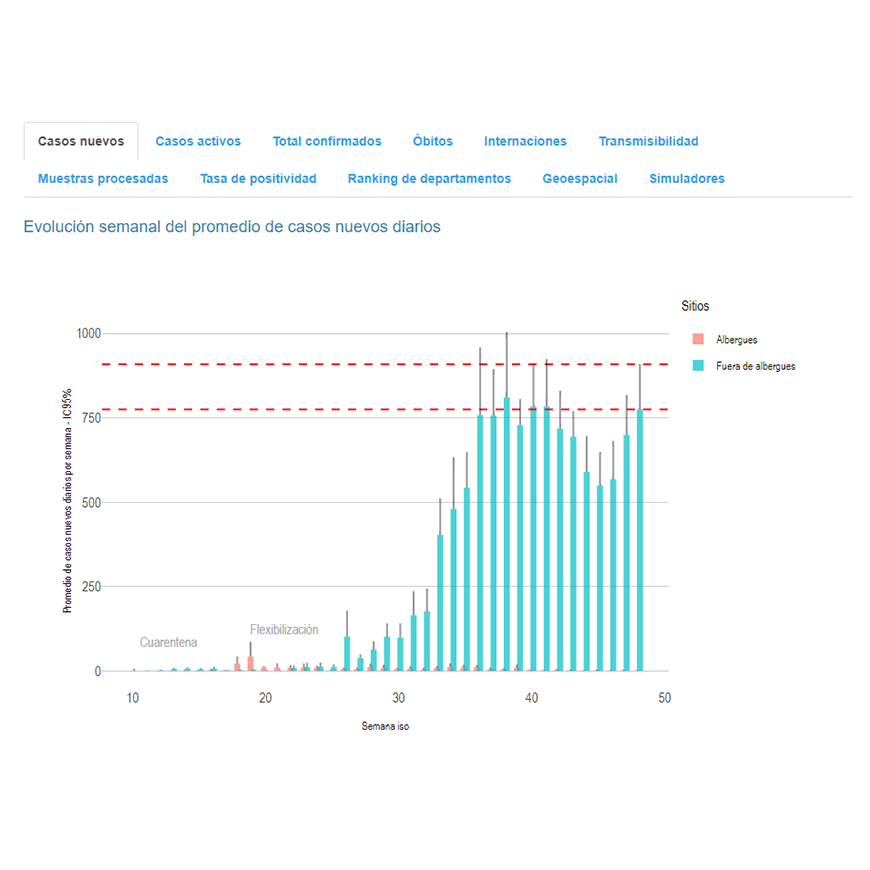The height and width of the screenshot is (870, 870).
Task: Click the Flexibilización annotation on chart
Action: [x=284, y=630]
